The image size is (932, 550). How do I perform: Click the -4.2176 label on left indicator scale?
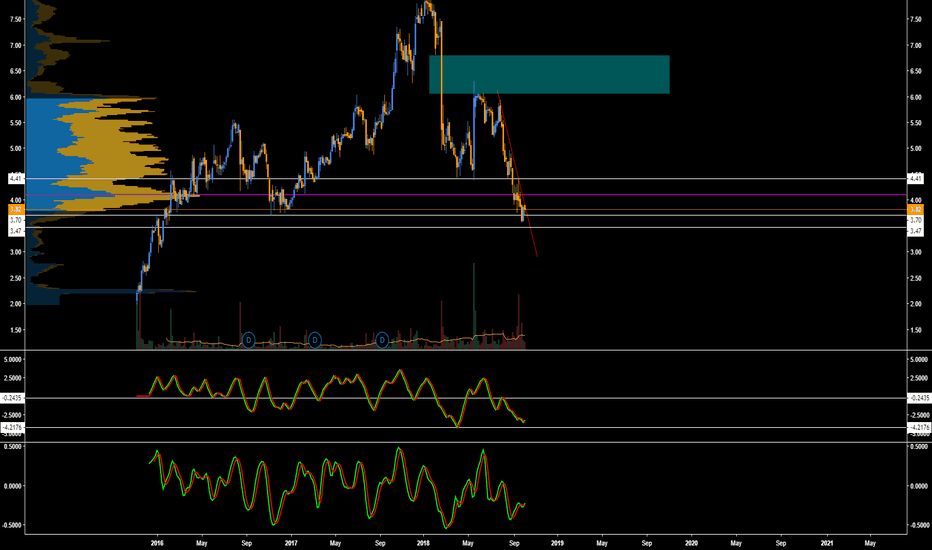12,427
